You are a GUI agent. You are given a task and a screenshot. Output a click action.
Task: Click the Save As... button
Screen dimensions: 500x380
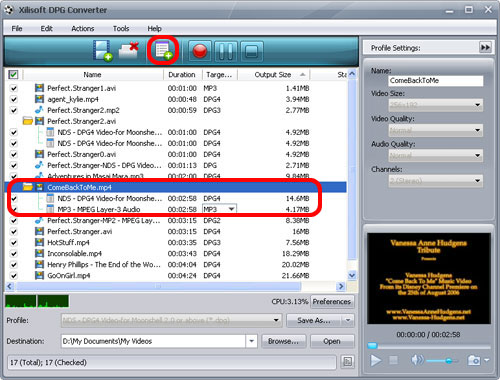point(314,320)
